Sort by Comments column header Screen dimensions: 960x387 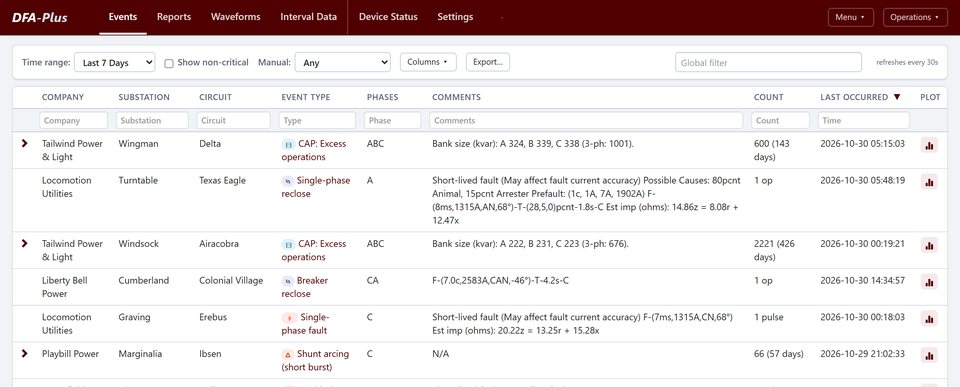tap(456, 97)
